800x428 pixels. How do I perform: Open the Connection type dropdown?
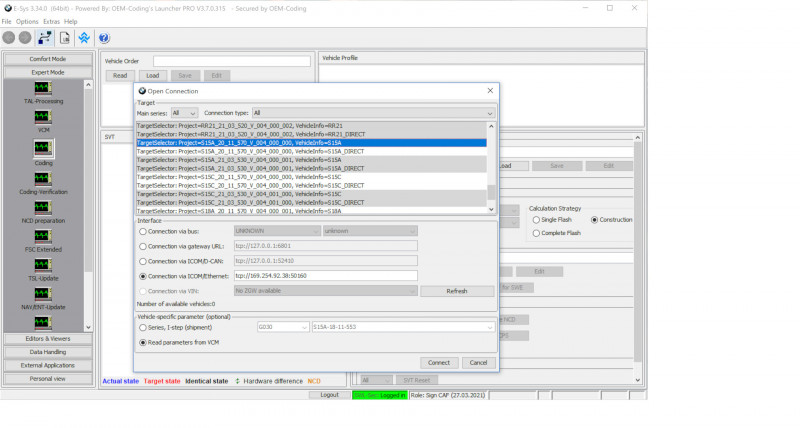click(373, 113)
